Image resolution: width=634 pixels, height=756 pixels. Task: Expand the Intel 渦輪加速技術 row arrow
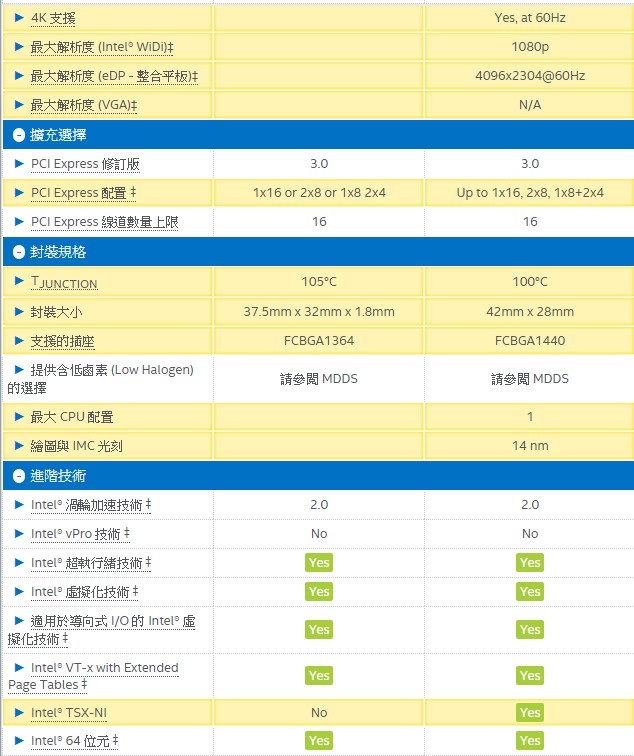pyautogui.click(x=19, y=504)
